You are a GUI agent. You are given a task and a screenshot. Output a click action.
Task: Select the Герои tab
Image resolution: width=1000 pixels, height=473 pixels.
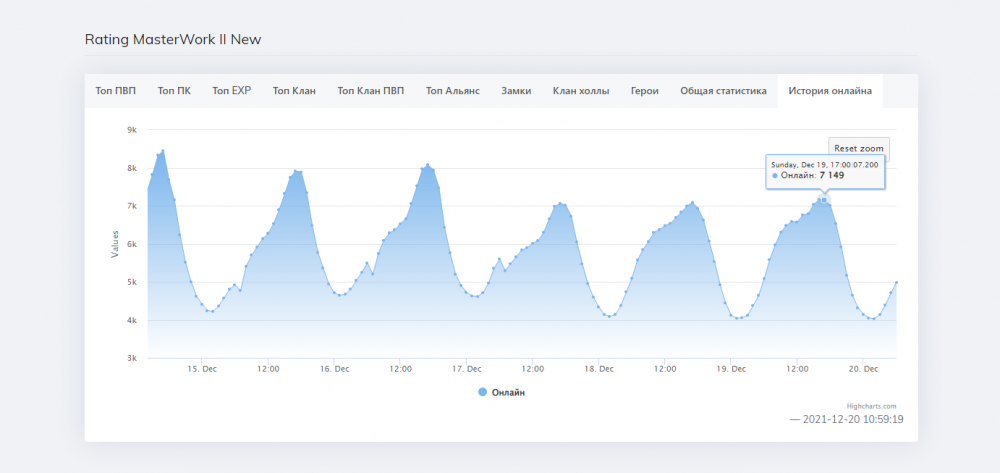pyautogui.click(x=644, y=91)
